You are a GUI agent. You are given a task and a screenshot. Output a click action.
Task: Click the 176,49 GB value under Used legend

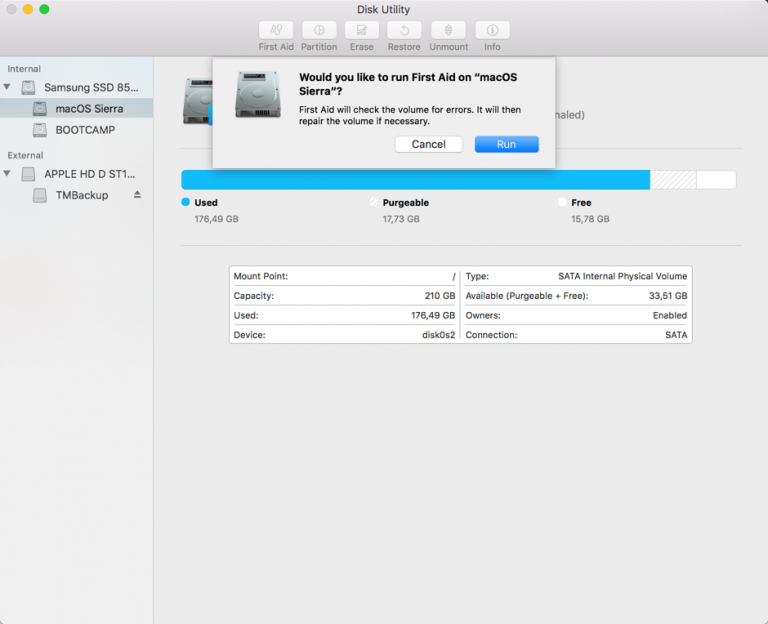click(216, 219)
